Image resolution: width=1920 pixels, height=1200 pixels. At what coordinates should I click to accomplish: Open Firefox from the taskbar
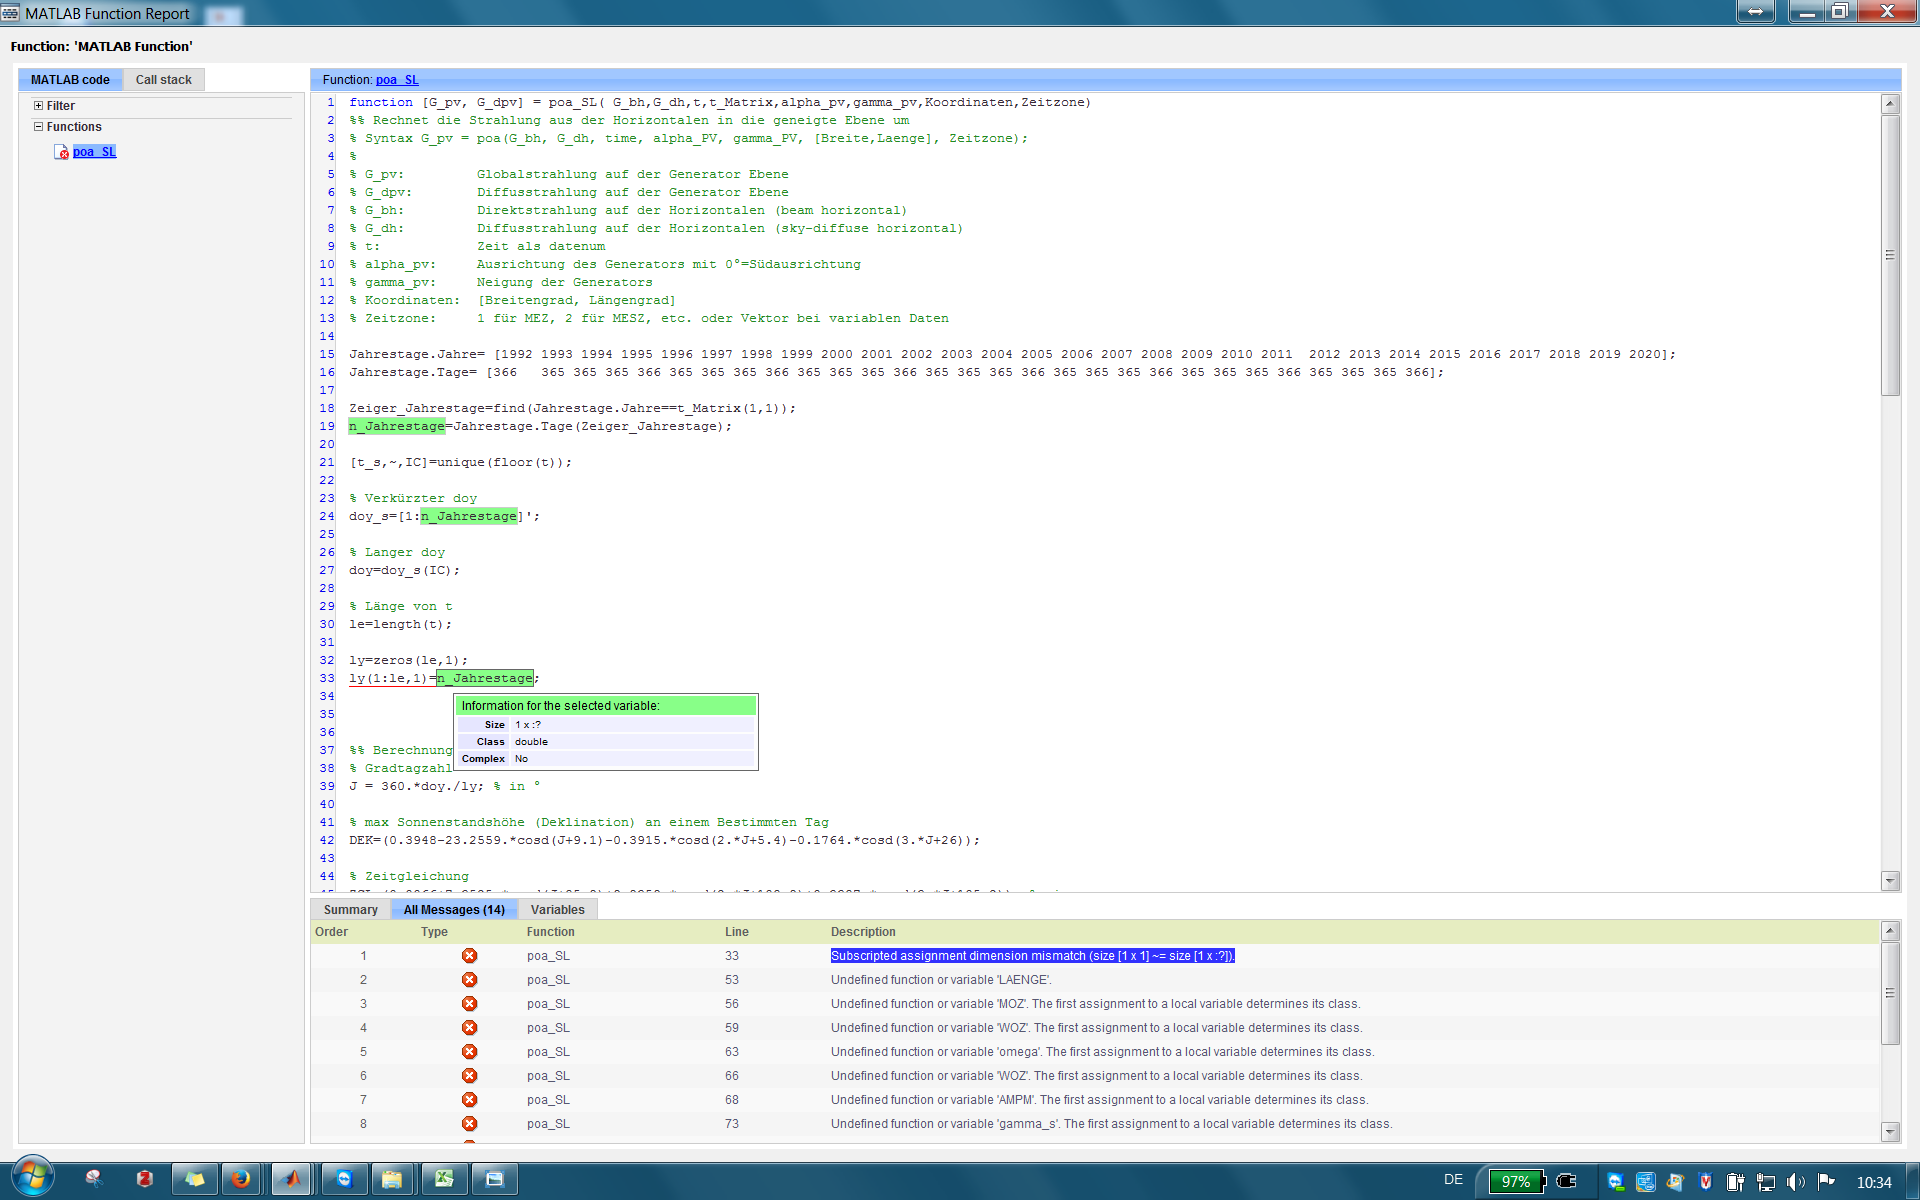pos(241,1179)
